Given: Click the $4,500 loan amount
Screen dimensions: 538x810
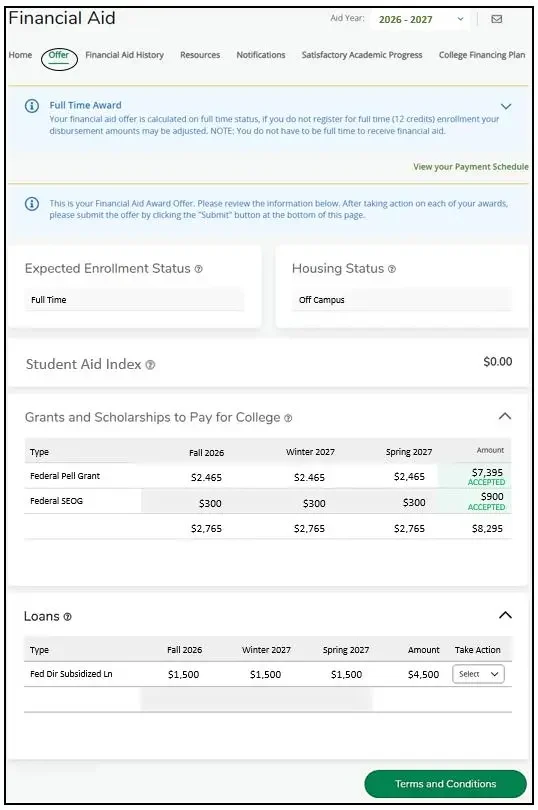Looking at the screenshot, I should pos(423,675).
